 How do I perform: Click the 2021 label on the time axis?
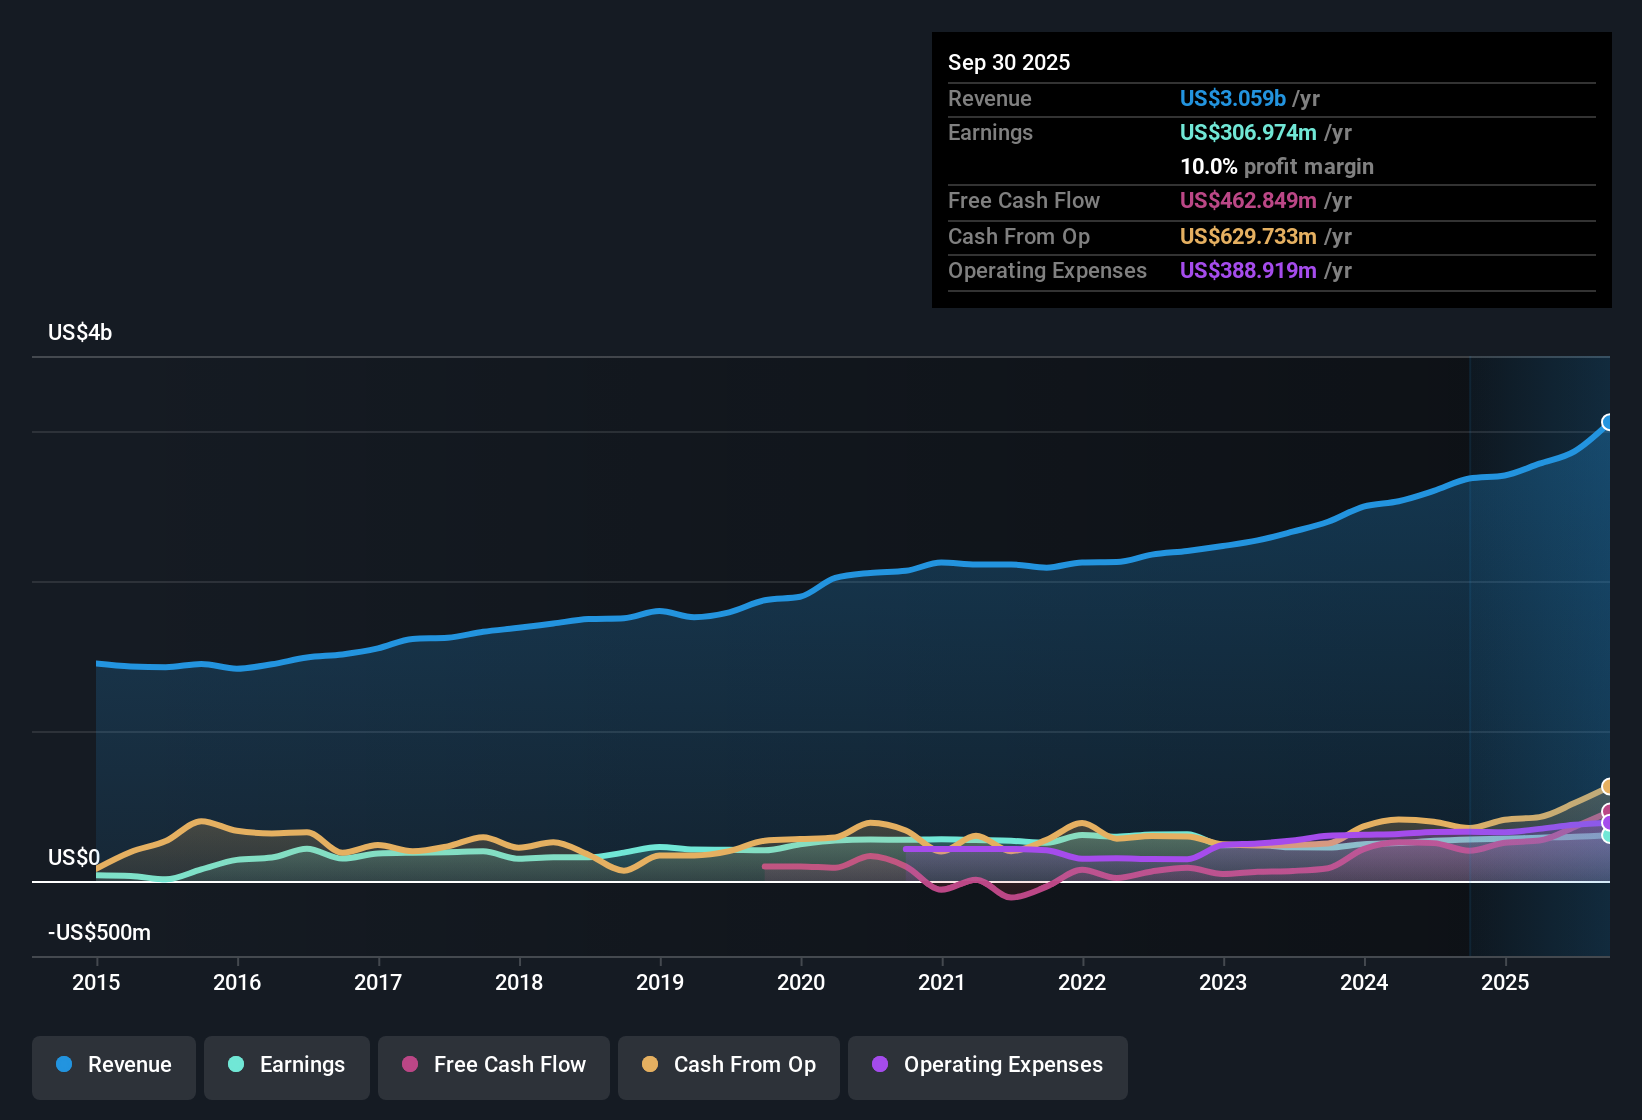click(x=943, y=983)
